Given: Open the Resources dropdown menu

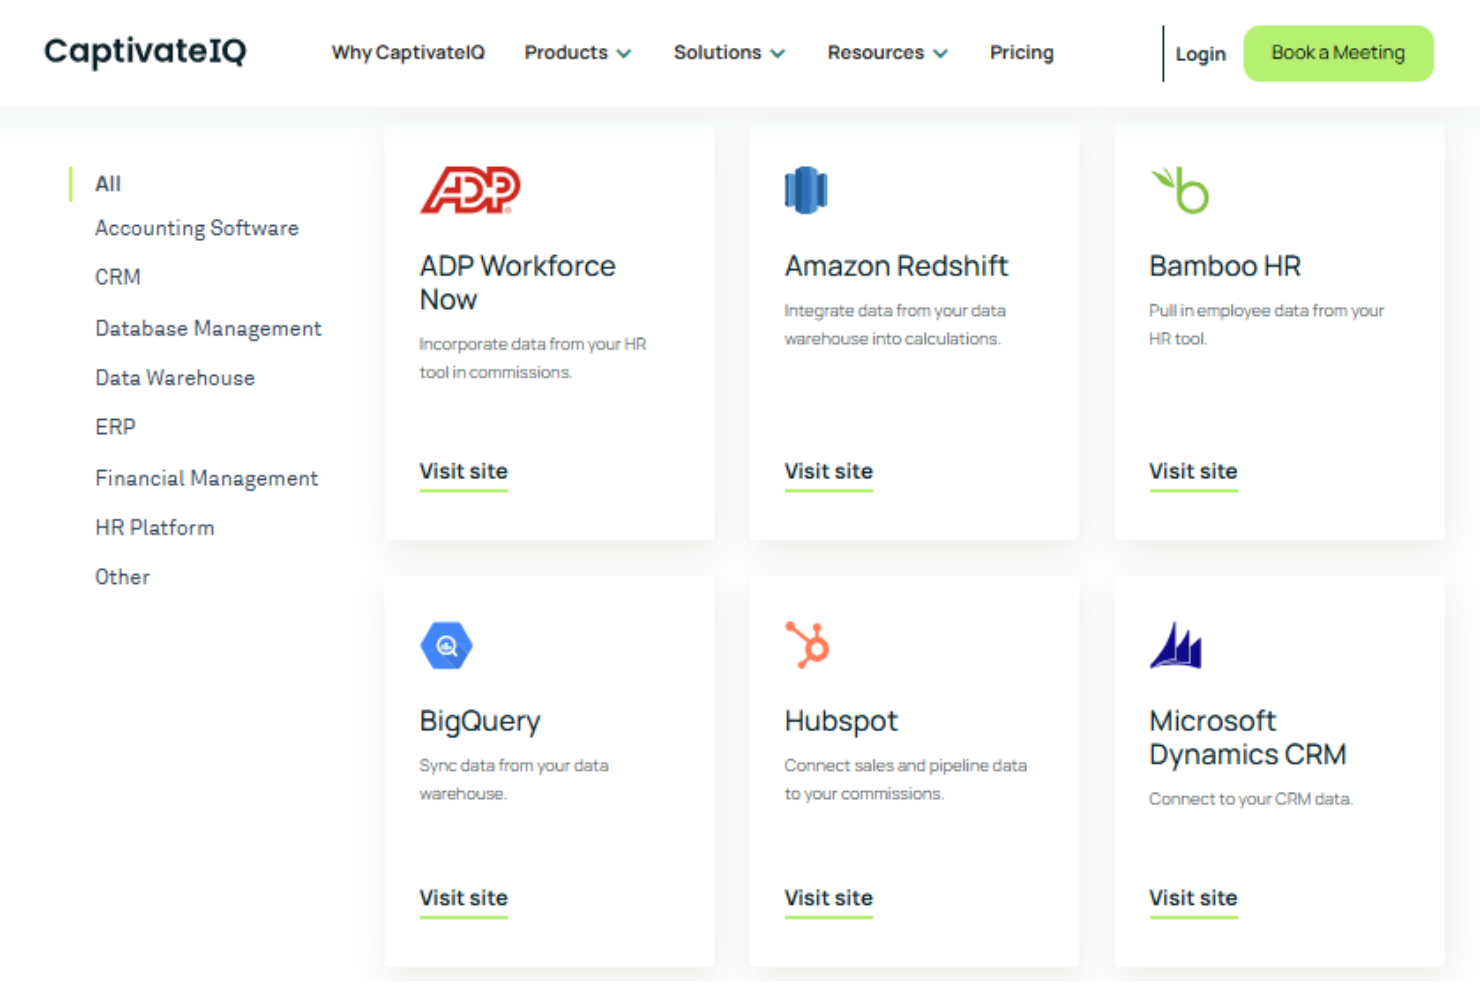Looking at the screenshot, I should [x=887, y=53].
